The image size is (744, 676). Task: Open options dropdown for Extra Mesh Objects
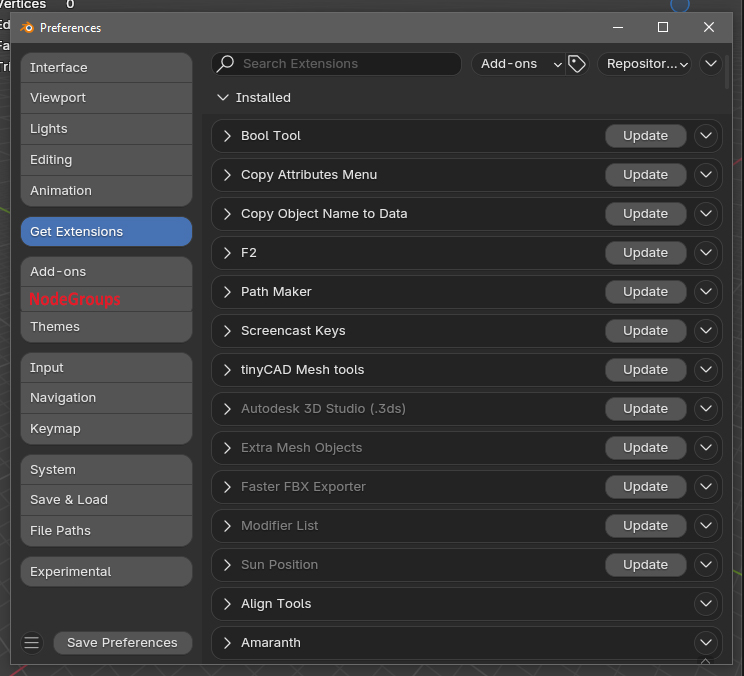point(706,448)
